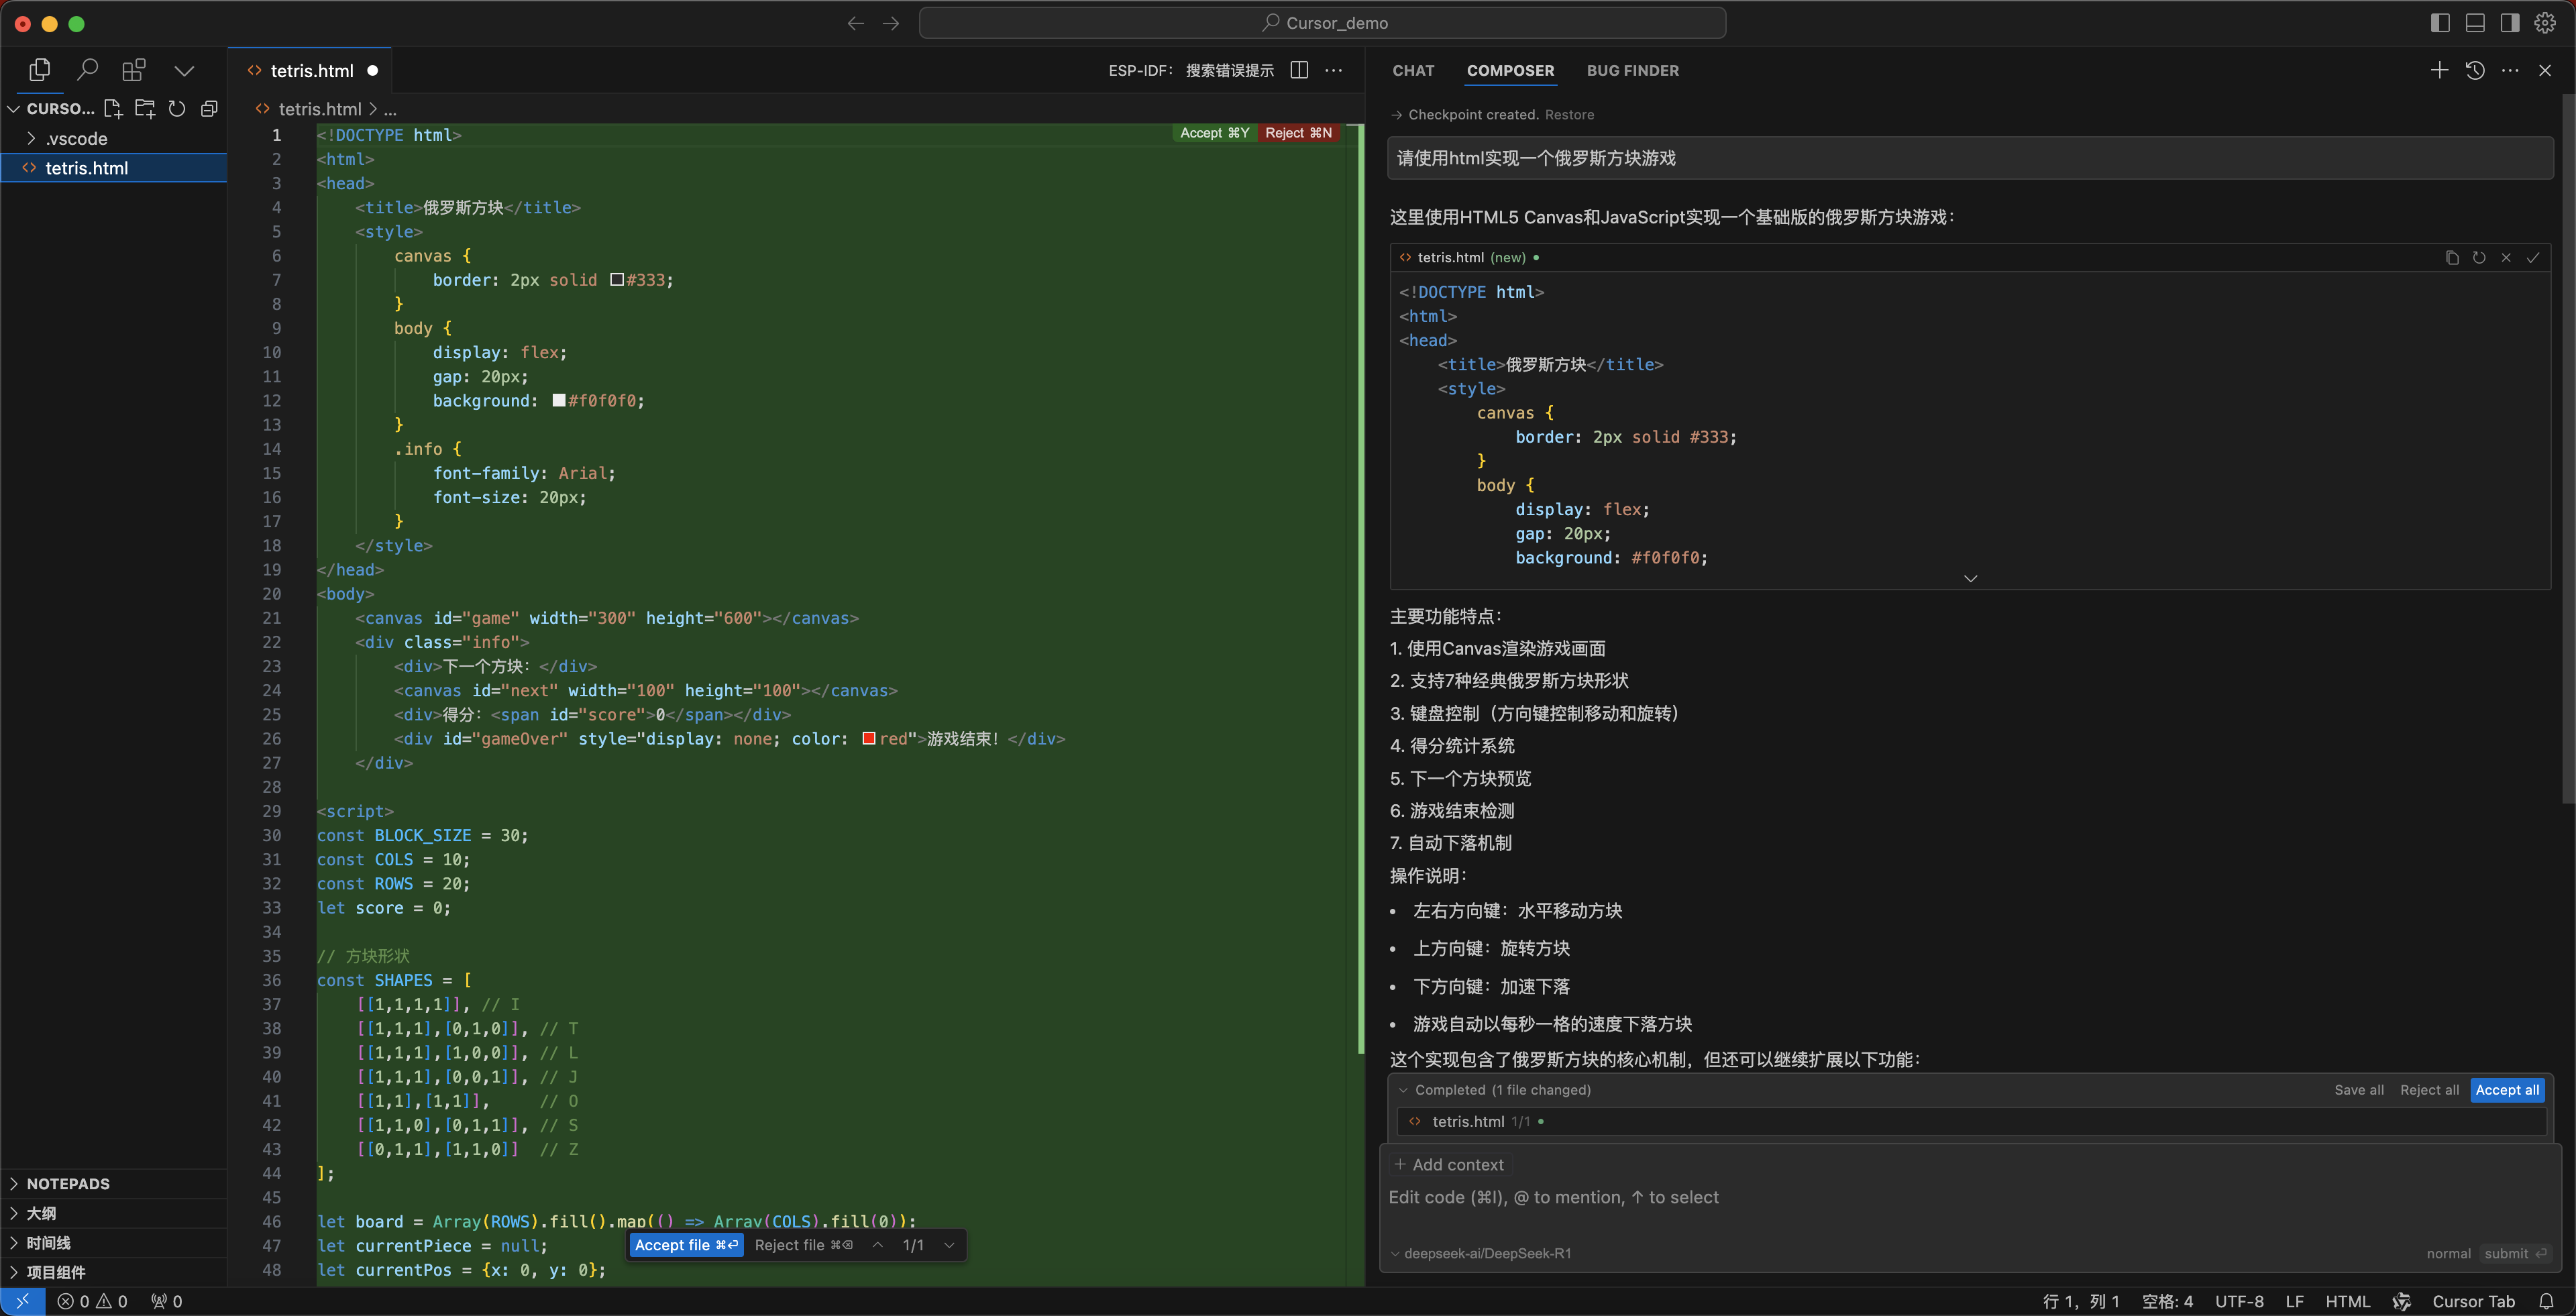Open the deepseek-ai/DeepSeek-R1 model dropdown
The height and width of the screenshot is (1316, 2576).
[x=1486, y=1253]
